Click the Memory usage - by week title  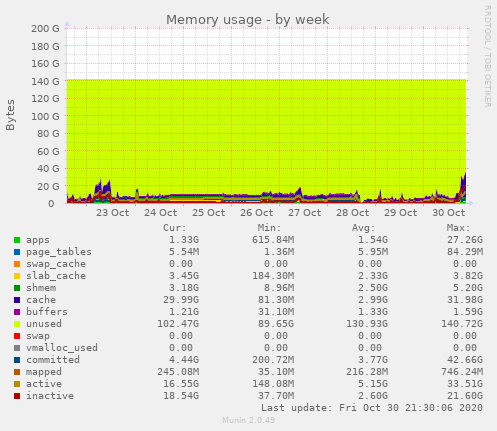248,20
